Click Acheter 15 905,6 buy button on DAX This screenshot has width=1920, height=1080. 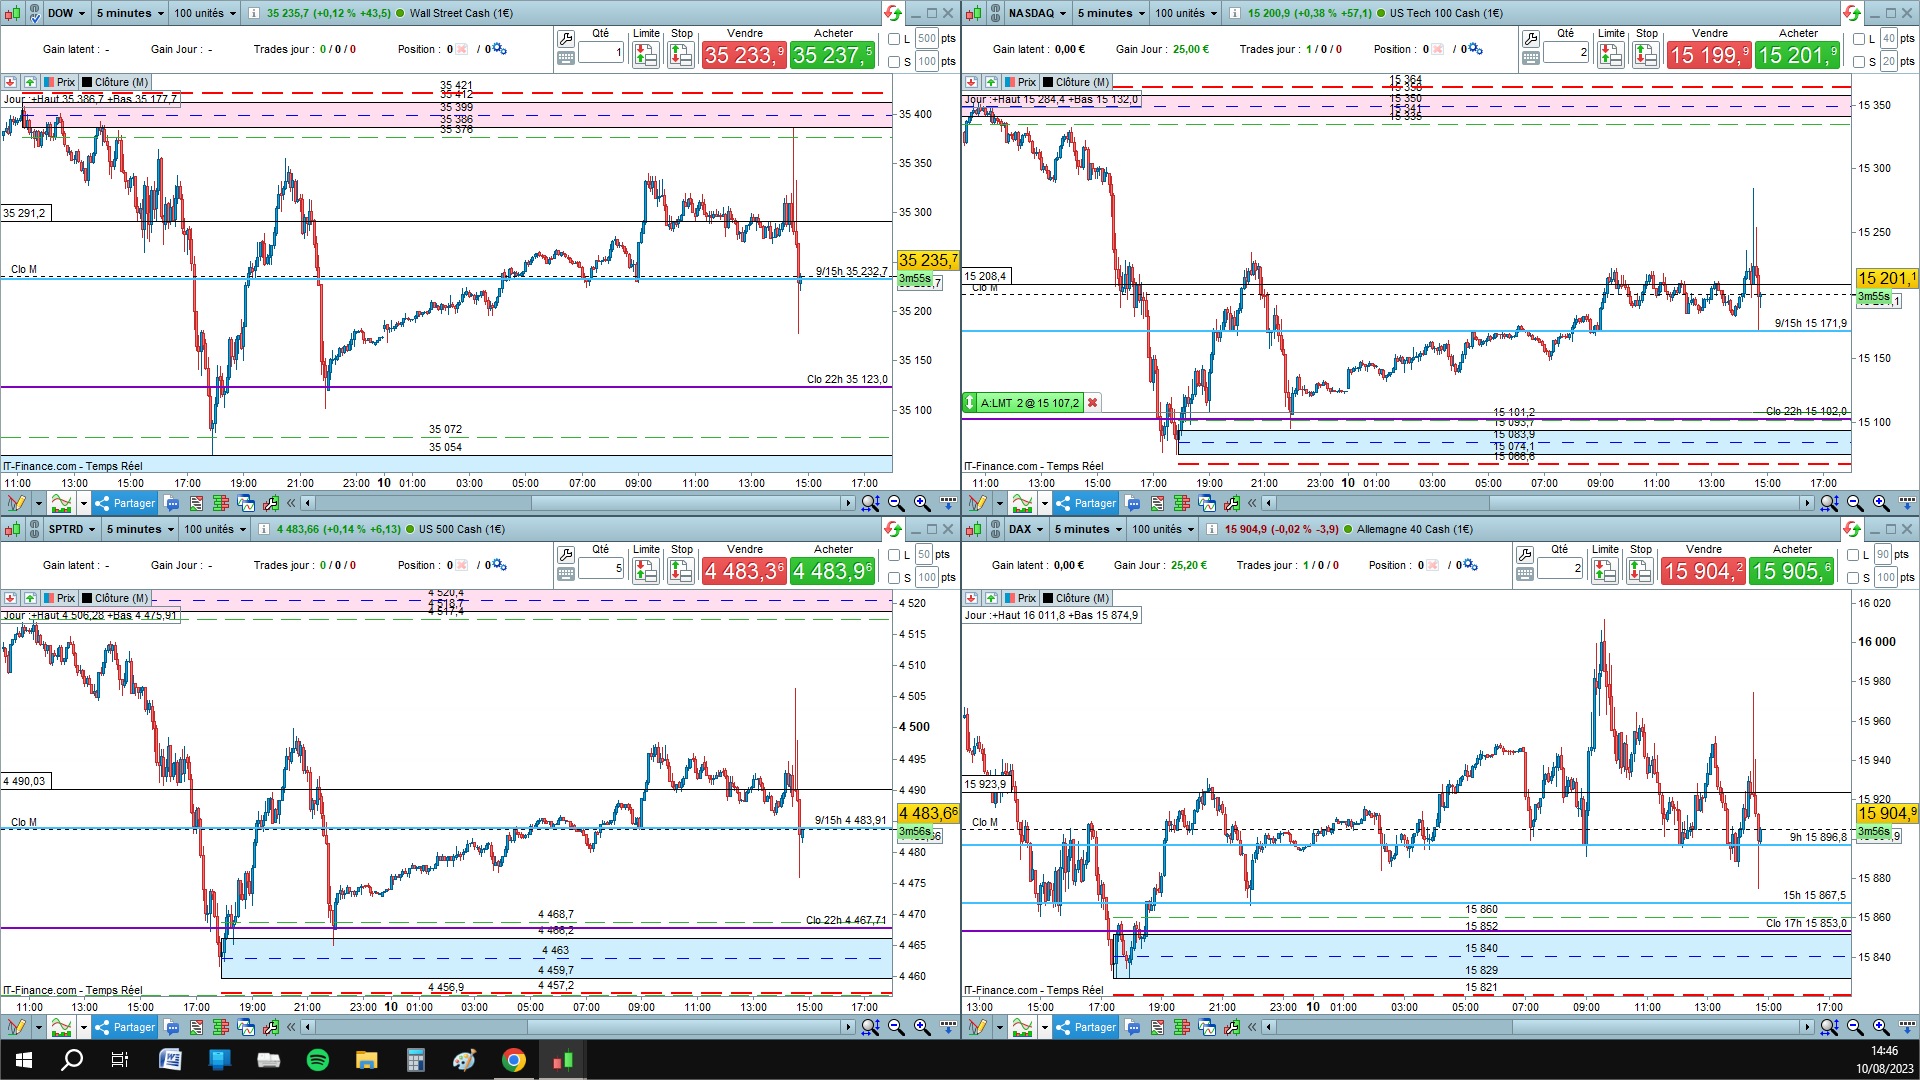(x=1791, y=572)
